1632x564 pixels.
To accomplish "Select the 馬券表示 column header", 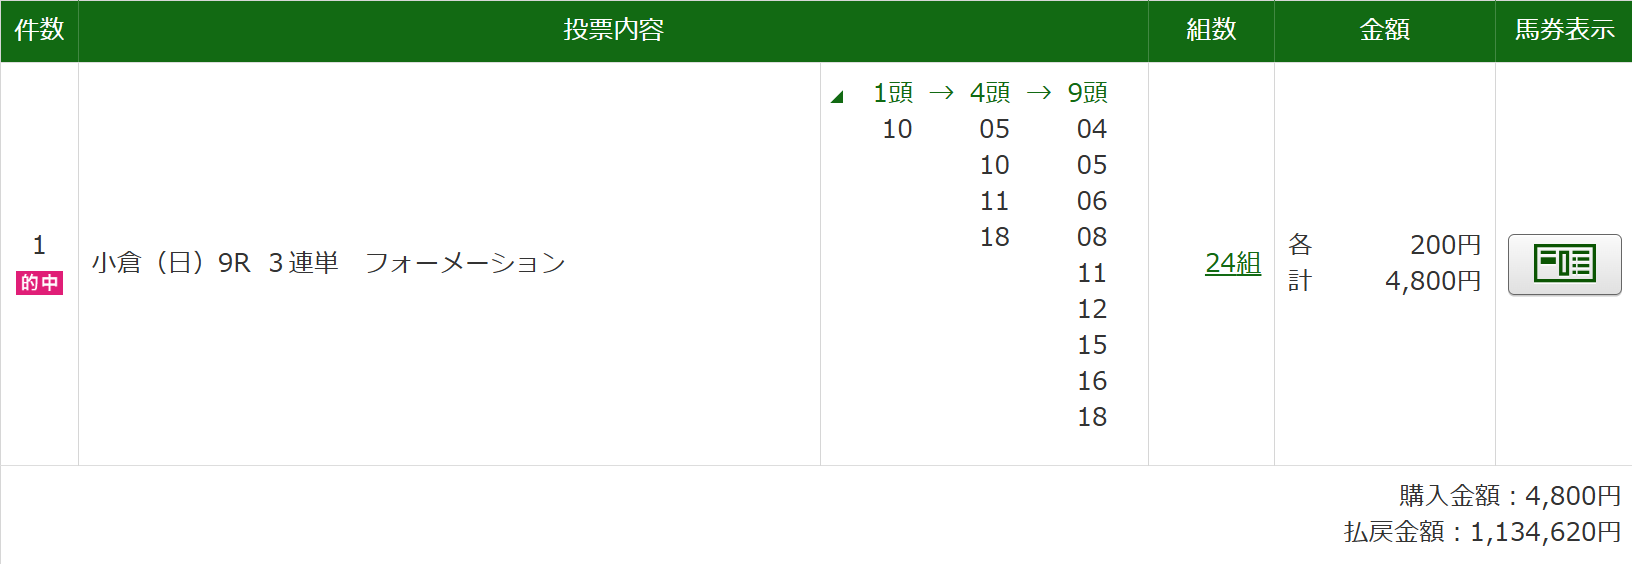I will [1564, 30].
